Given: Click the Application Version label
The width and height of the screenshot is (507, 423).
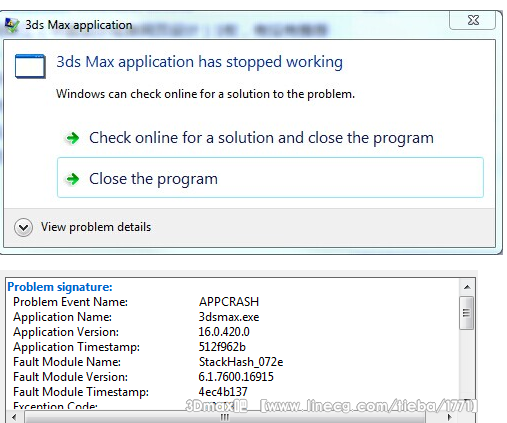Looking at the screenshot, I should click(66, 332).
